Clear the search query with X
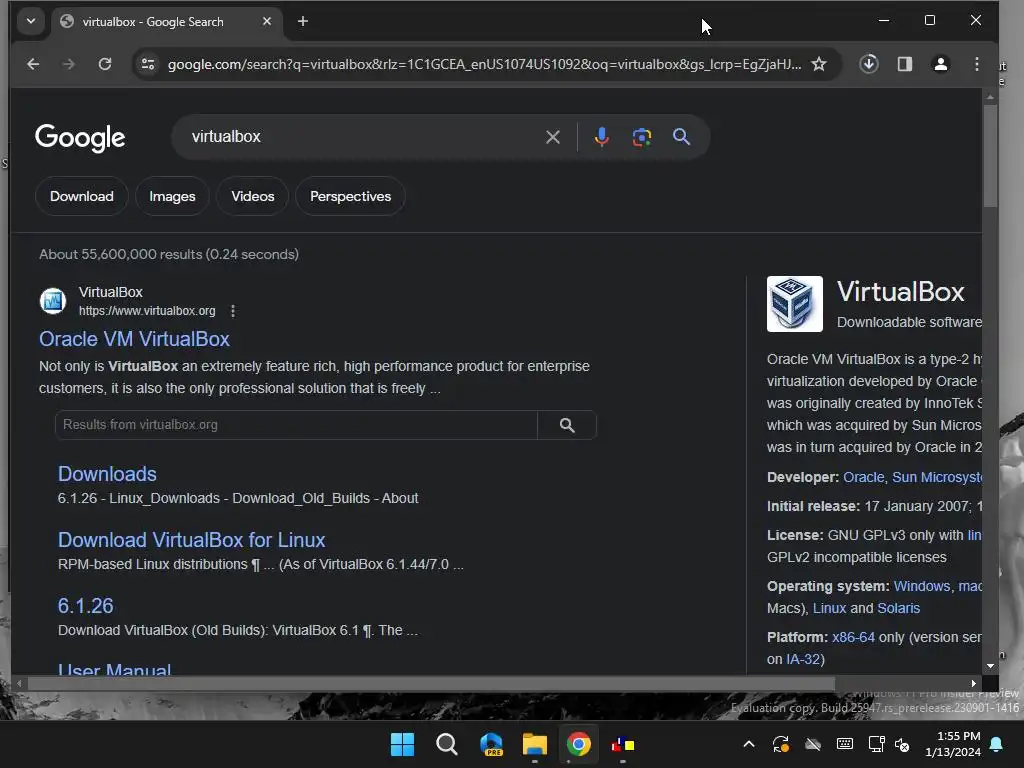Screen dimensions: 1024x768 click(x=552, y=137)
